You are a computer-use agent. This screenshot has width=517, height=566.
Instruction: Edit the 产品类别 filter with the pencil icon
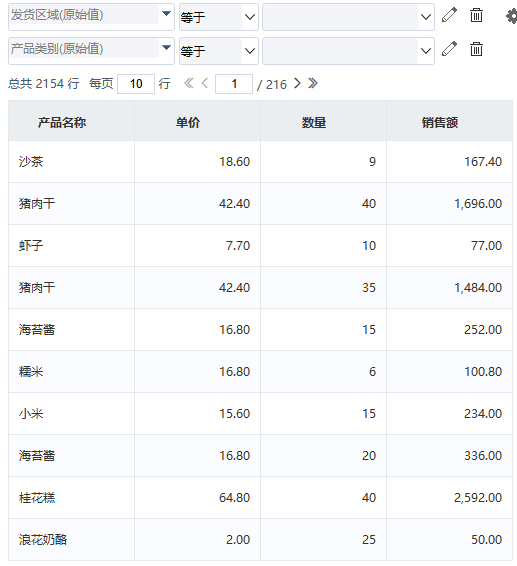pos(449,49)
